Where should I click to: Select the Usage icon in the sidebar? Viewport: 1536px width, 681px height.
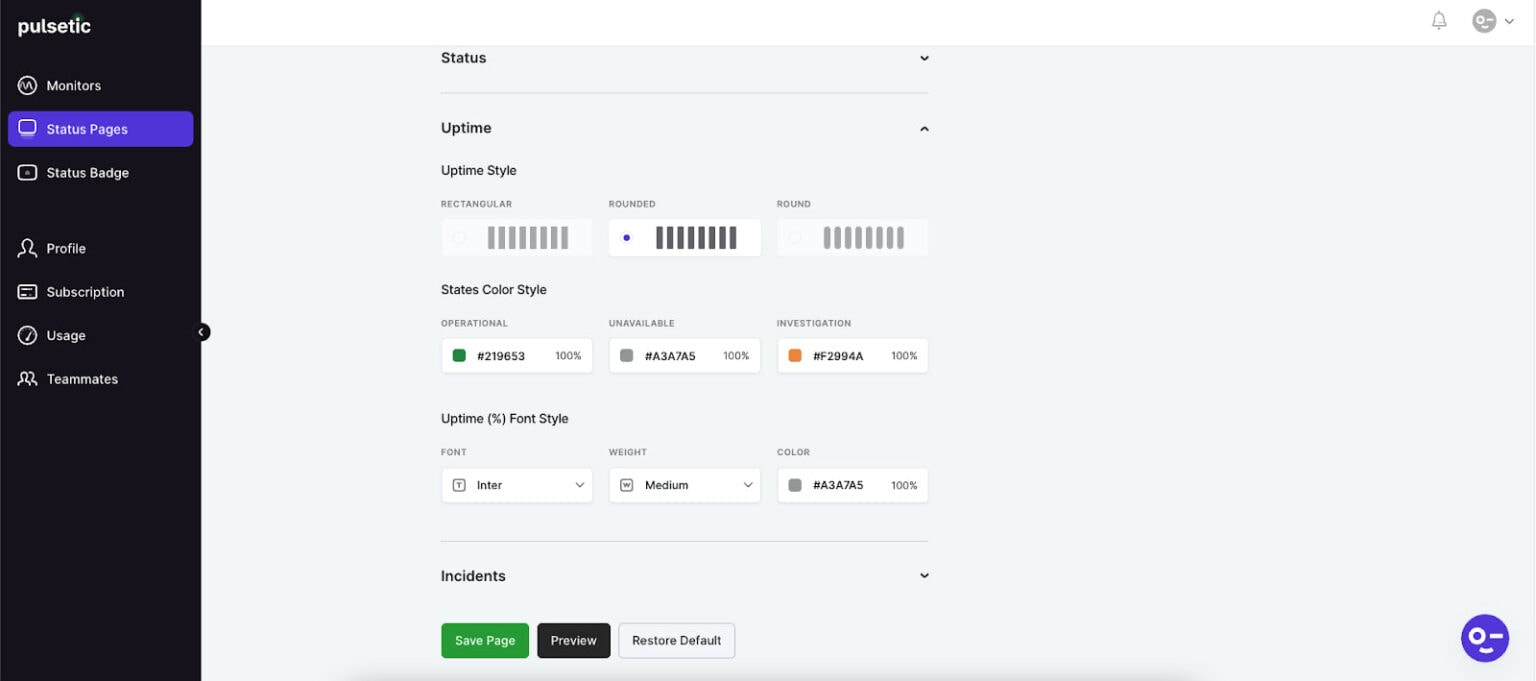coord(27,335)
